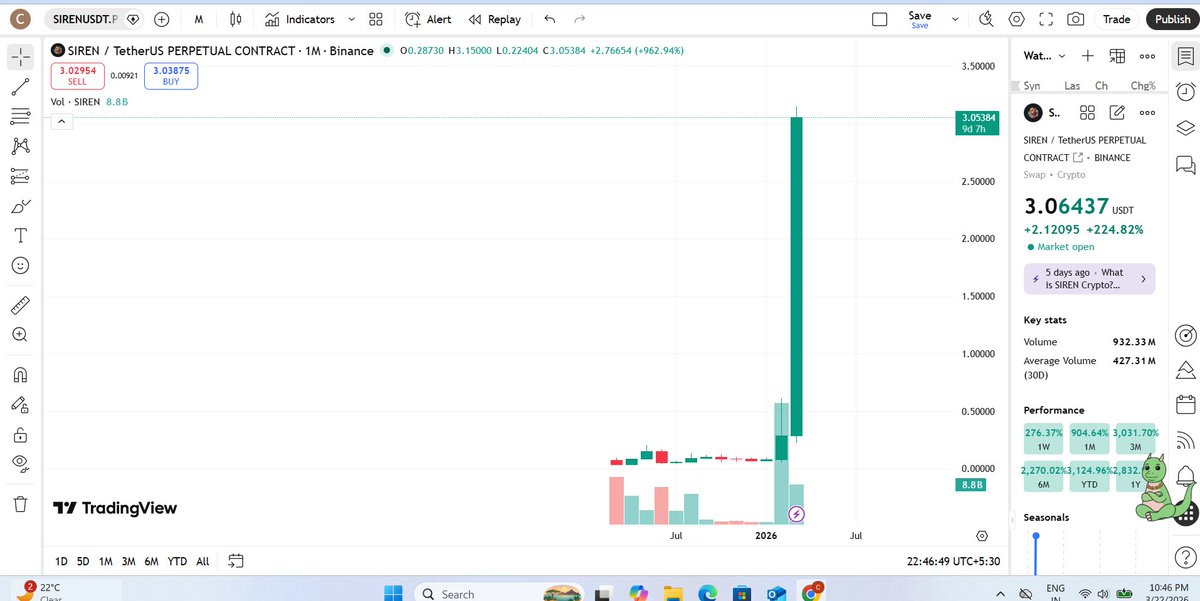Image resolution: width=1200 pixels, height=601 pixels.
Task: Open the candlestick chart type menu
Action: click(x=236, y=19)
